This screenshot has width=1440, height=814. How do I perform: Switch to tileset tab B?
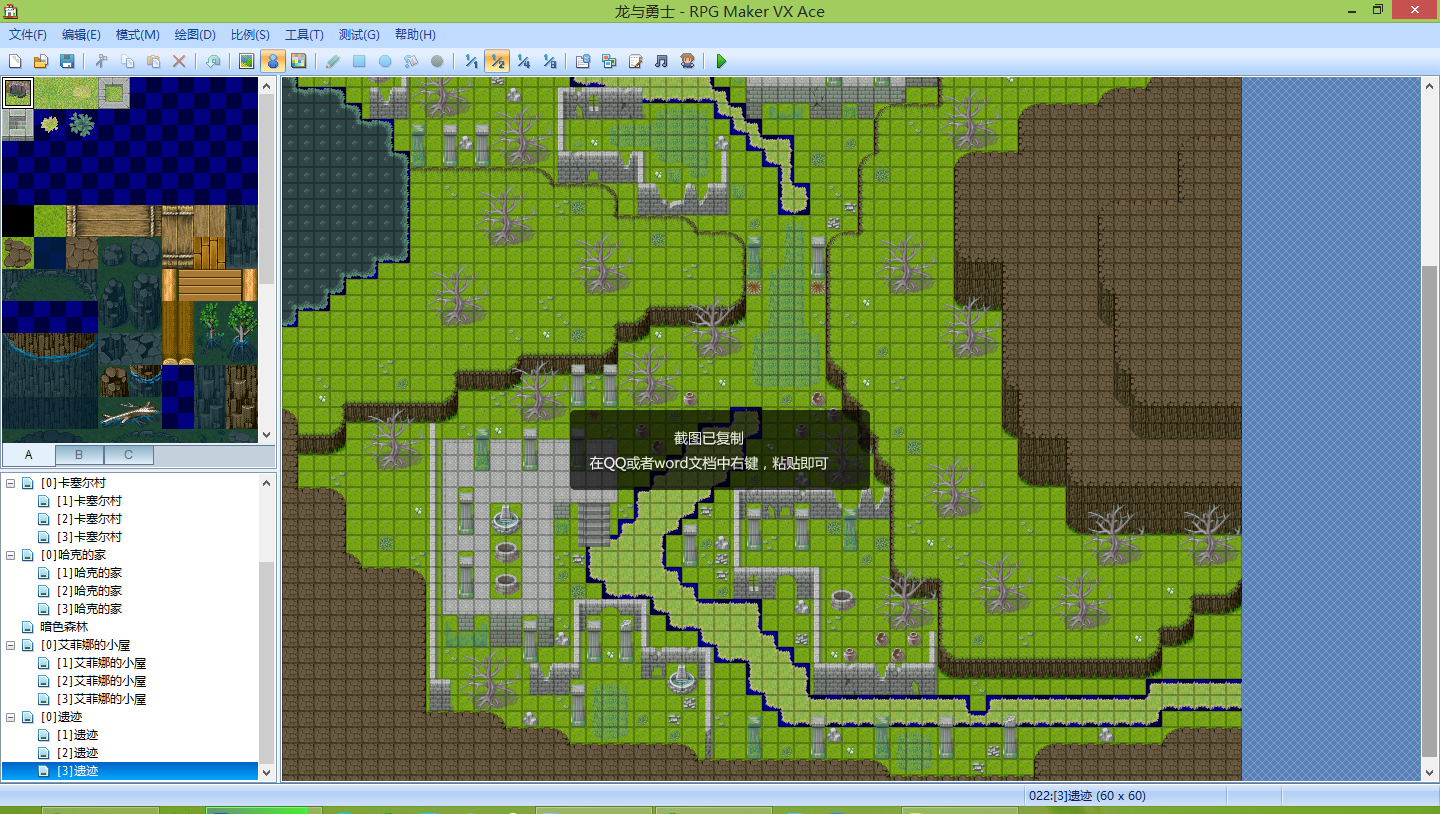[79, 455]
